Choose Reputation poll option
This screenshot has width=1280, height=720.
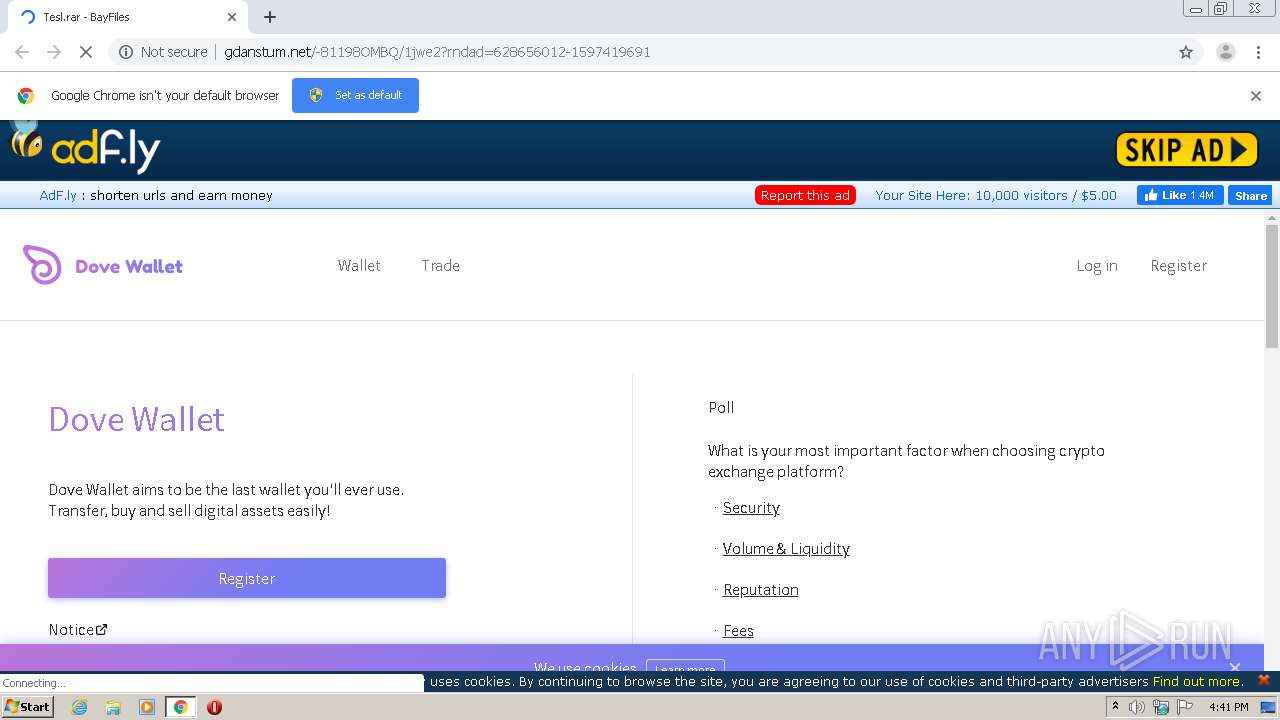pos(761,589)
